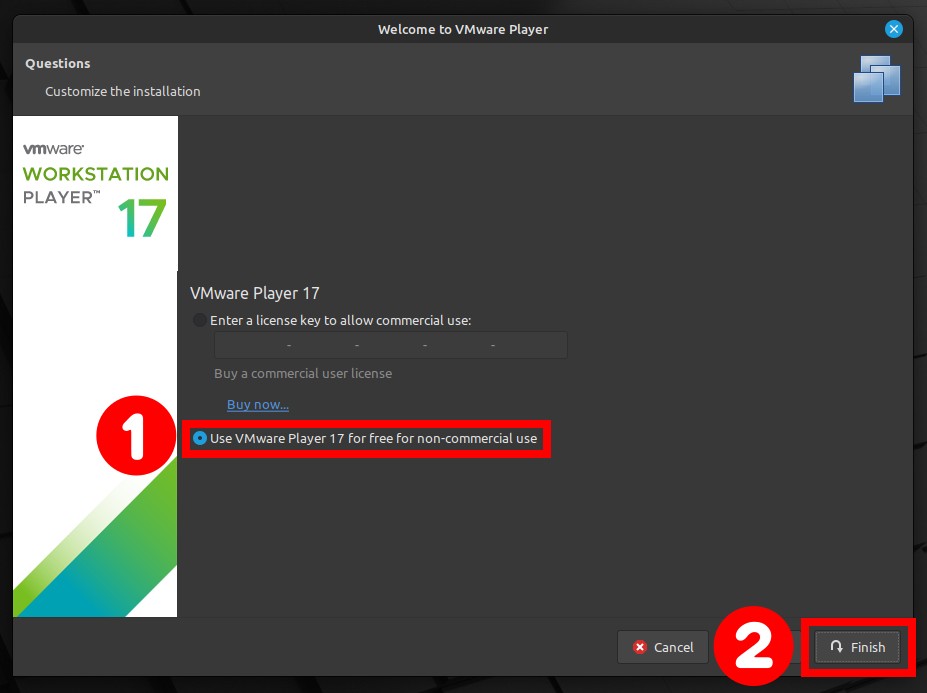927x693 pixels.
Task: Click the 'Questions' heading
Action: [x=57, y=63]
